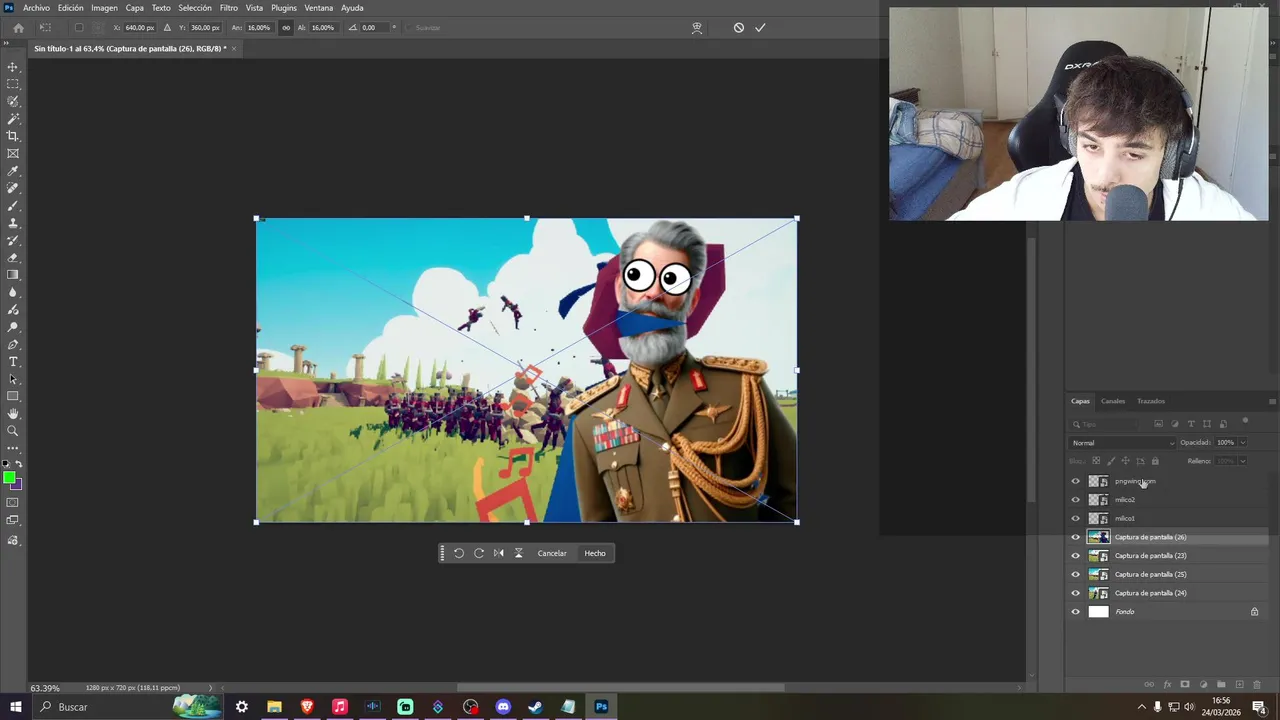
Task: Select the Zoom magnifier tool
Action: pyautogui.click(x=13, y=431)
